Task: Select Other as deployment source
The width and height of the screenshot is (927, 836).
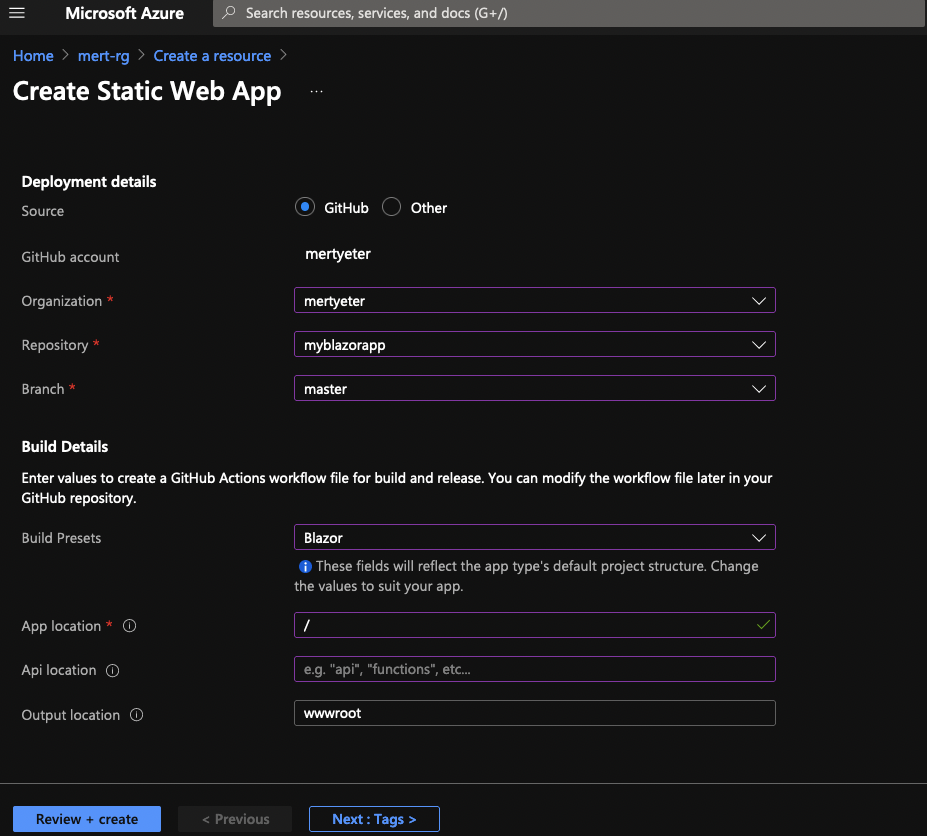Action: [x=391, y=207]
